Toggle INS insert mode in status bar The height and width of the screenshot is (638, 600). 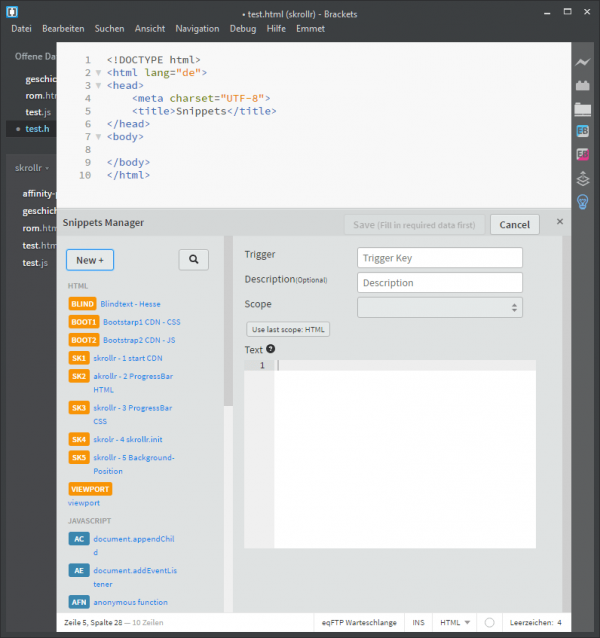pyautogui.click(x=418, y=623)
